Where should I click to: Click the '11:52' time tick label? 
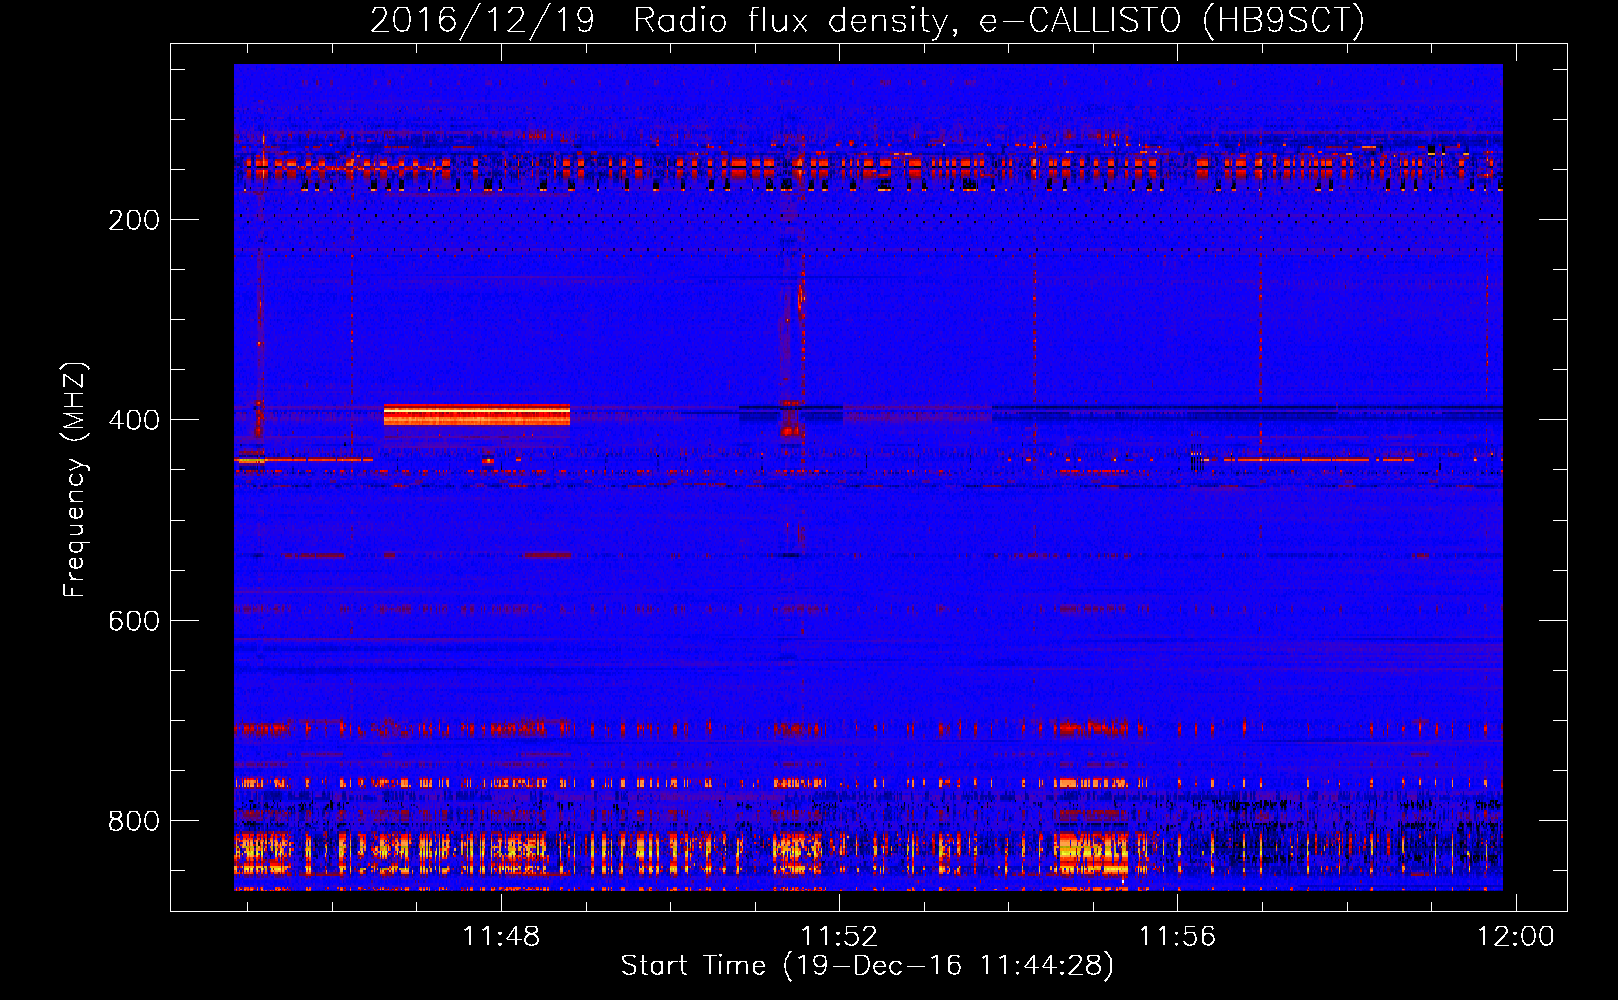pyautogui.click(x=840, y=936)
